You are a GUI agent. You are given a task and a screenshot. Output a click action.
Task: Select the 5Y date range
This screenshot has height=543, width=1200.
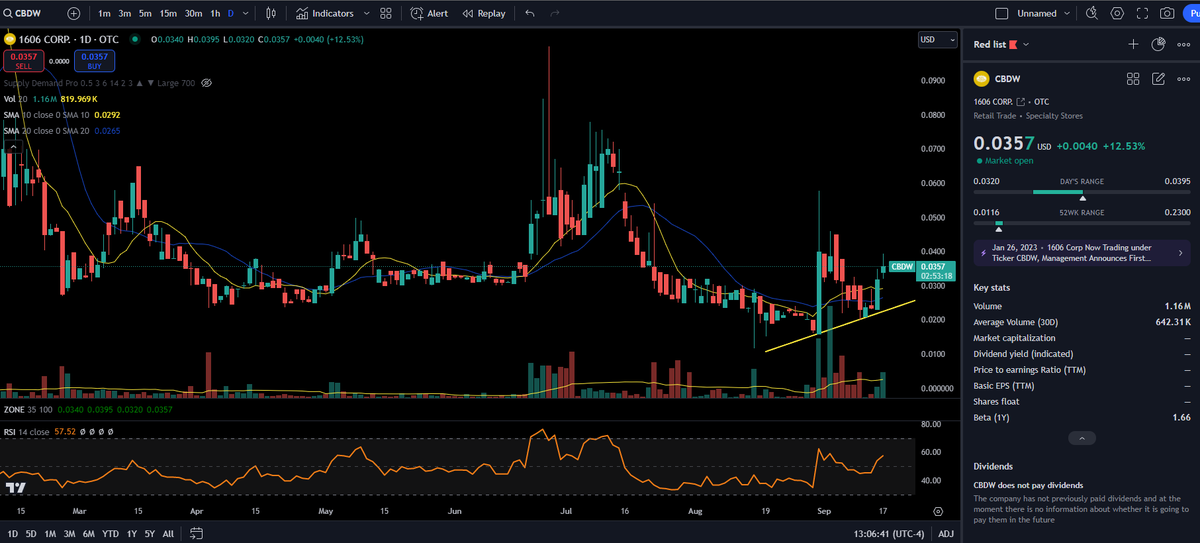pyautogui.click(x=149, y=534)
